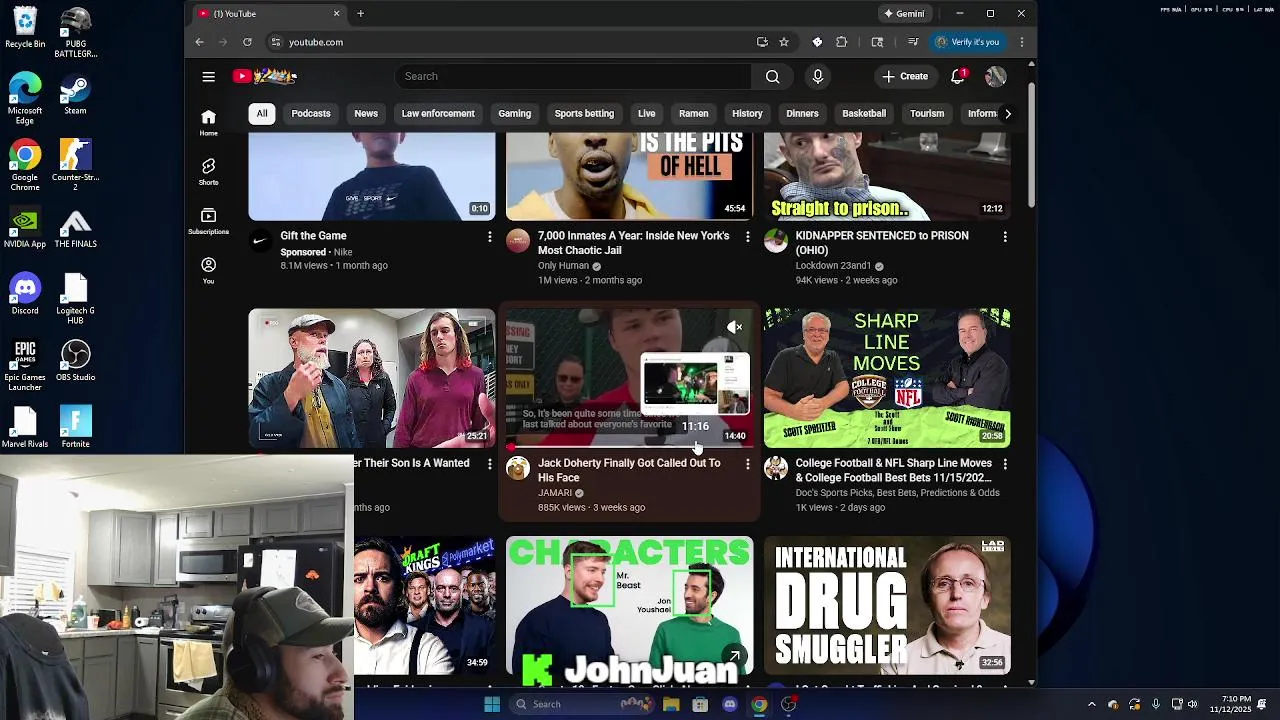Click install app icon in address bar

tap(762, 42)
